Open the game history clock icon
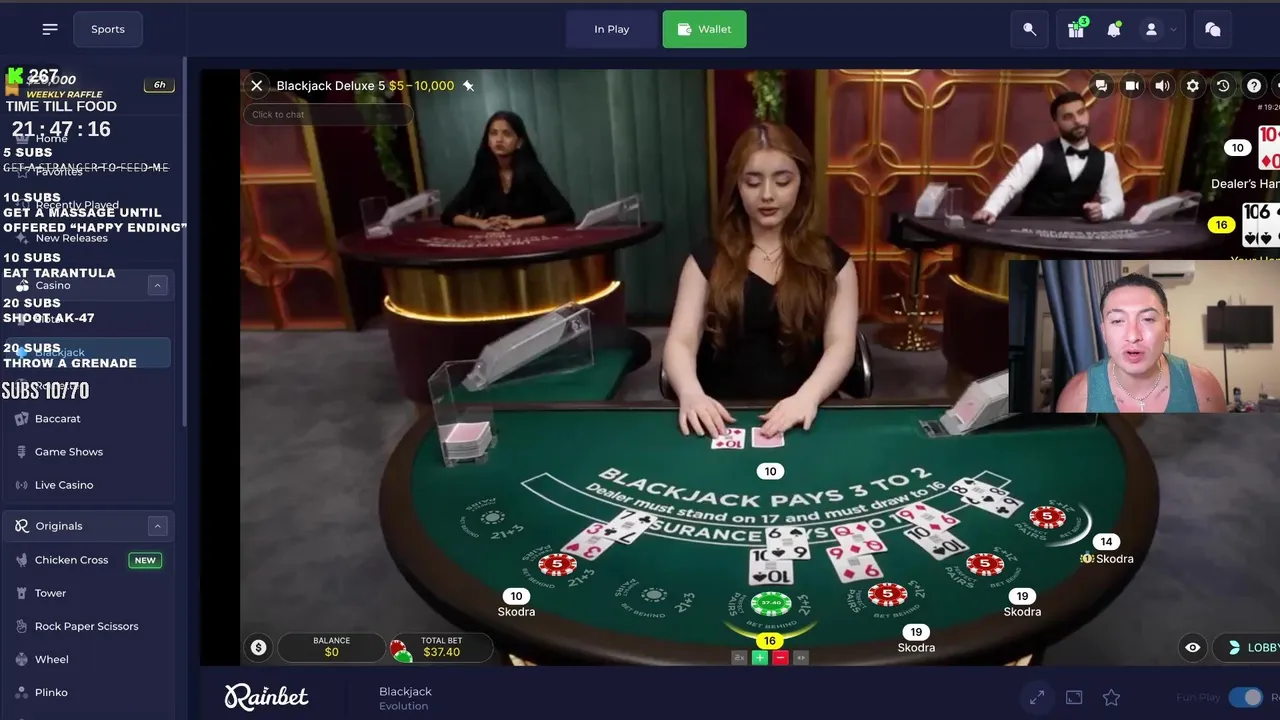Viewport: 1280px width, 720px height. click(1222, 86)
